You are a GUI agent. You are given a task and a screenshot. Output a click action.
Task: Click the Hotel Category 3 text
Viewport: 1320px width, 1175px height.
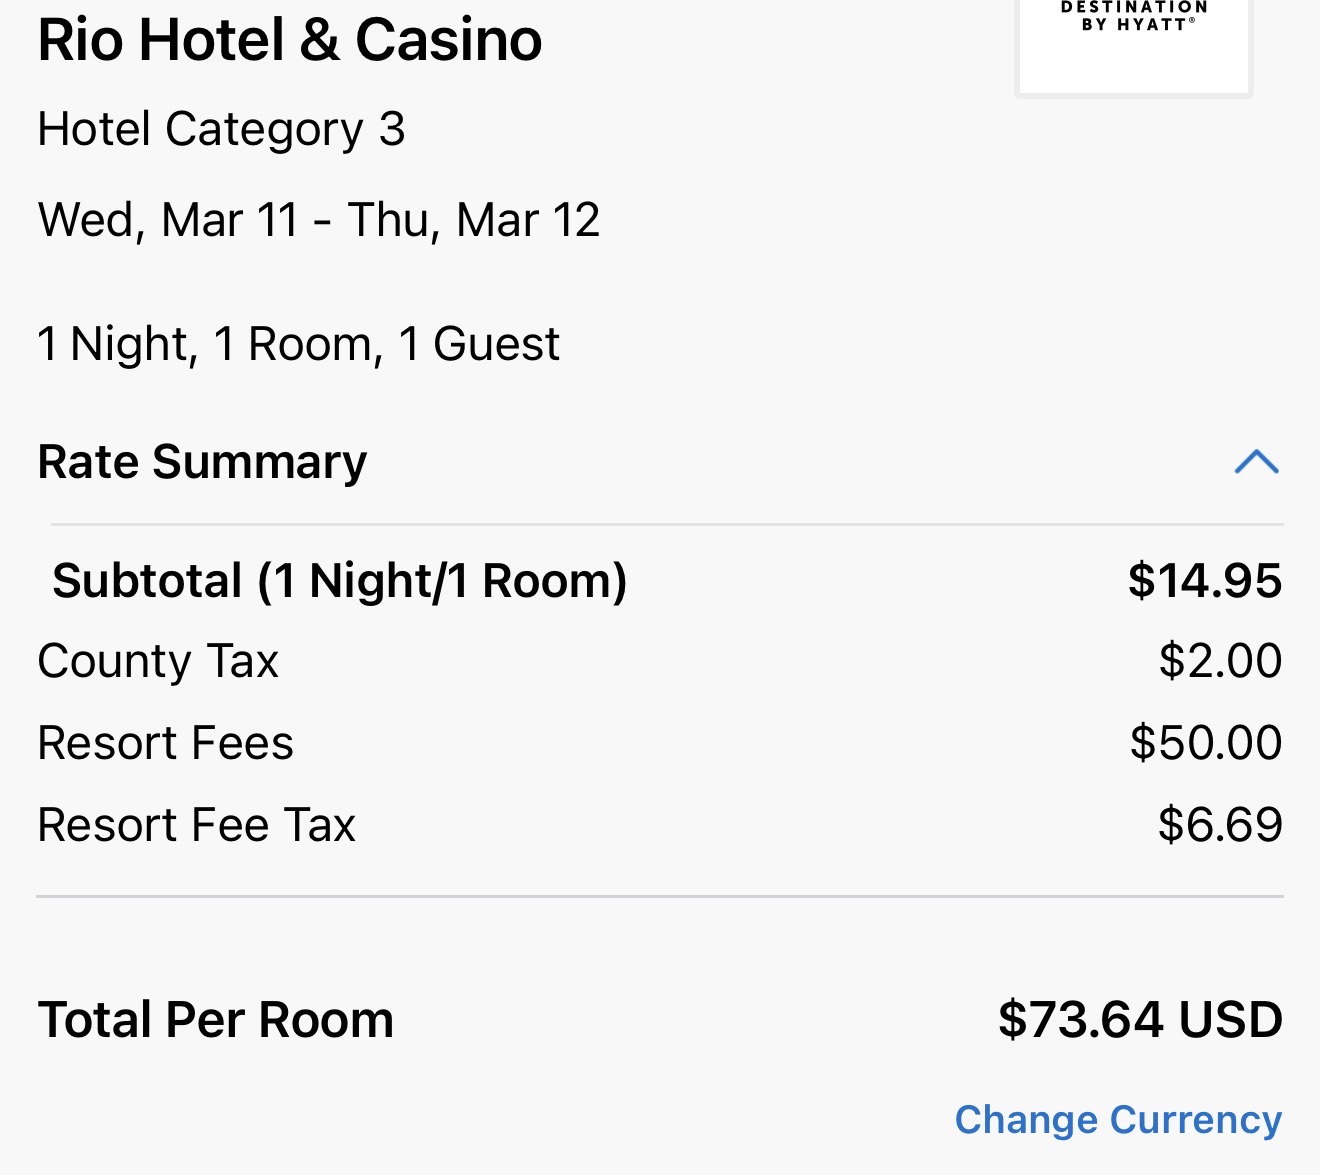(221, 129)
